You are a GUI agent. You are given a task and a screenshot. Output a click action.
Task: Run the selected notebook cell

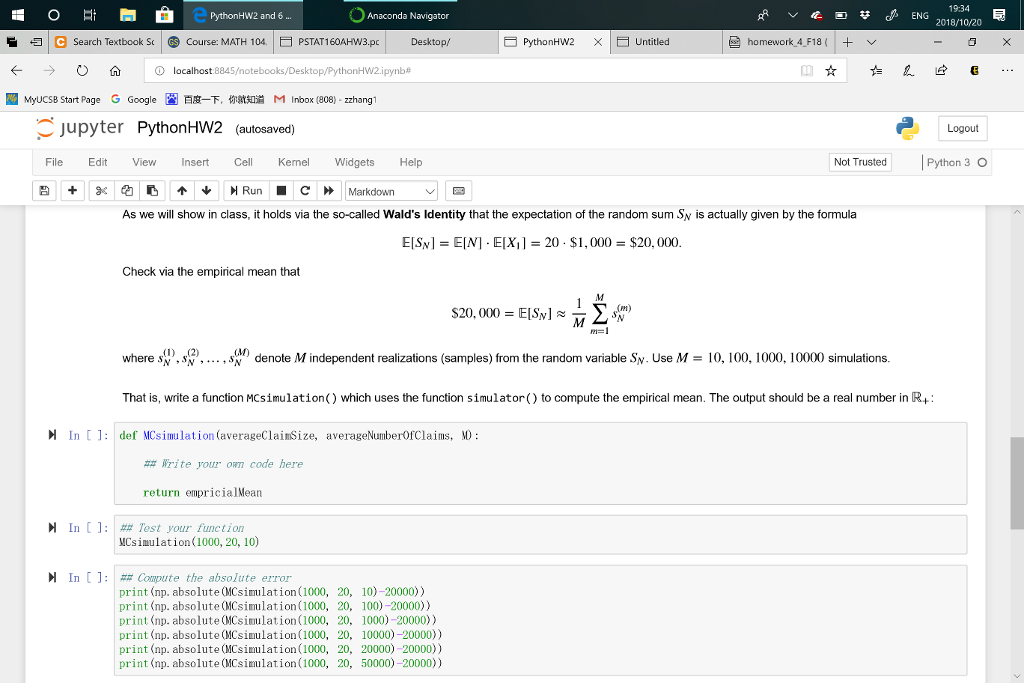point(247,190)
